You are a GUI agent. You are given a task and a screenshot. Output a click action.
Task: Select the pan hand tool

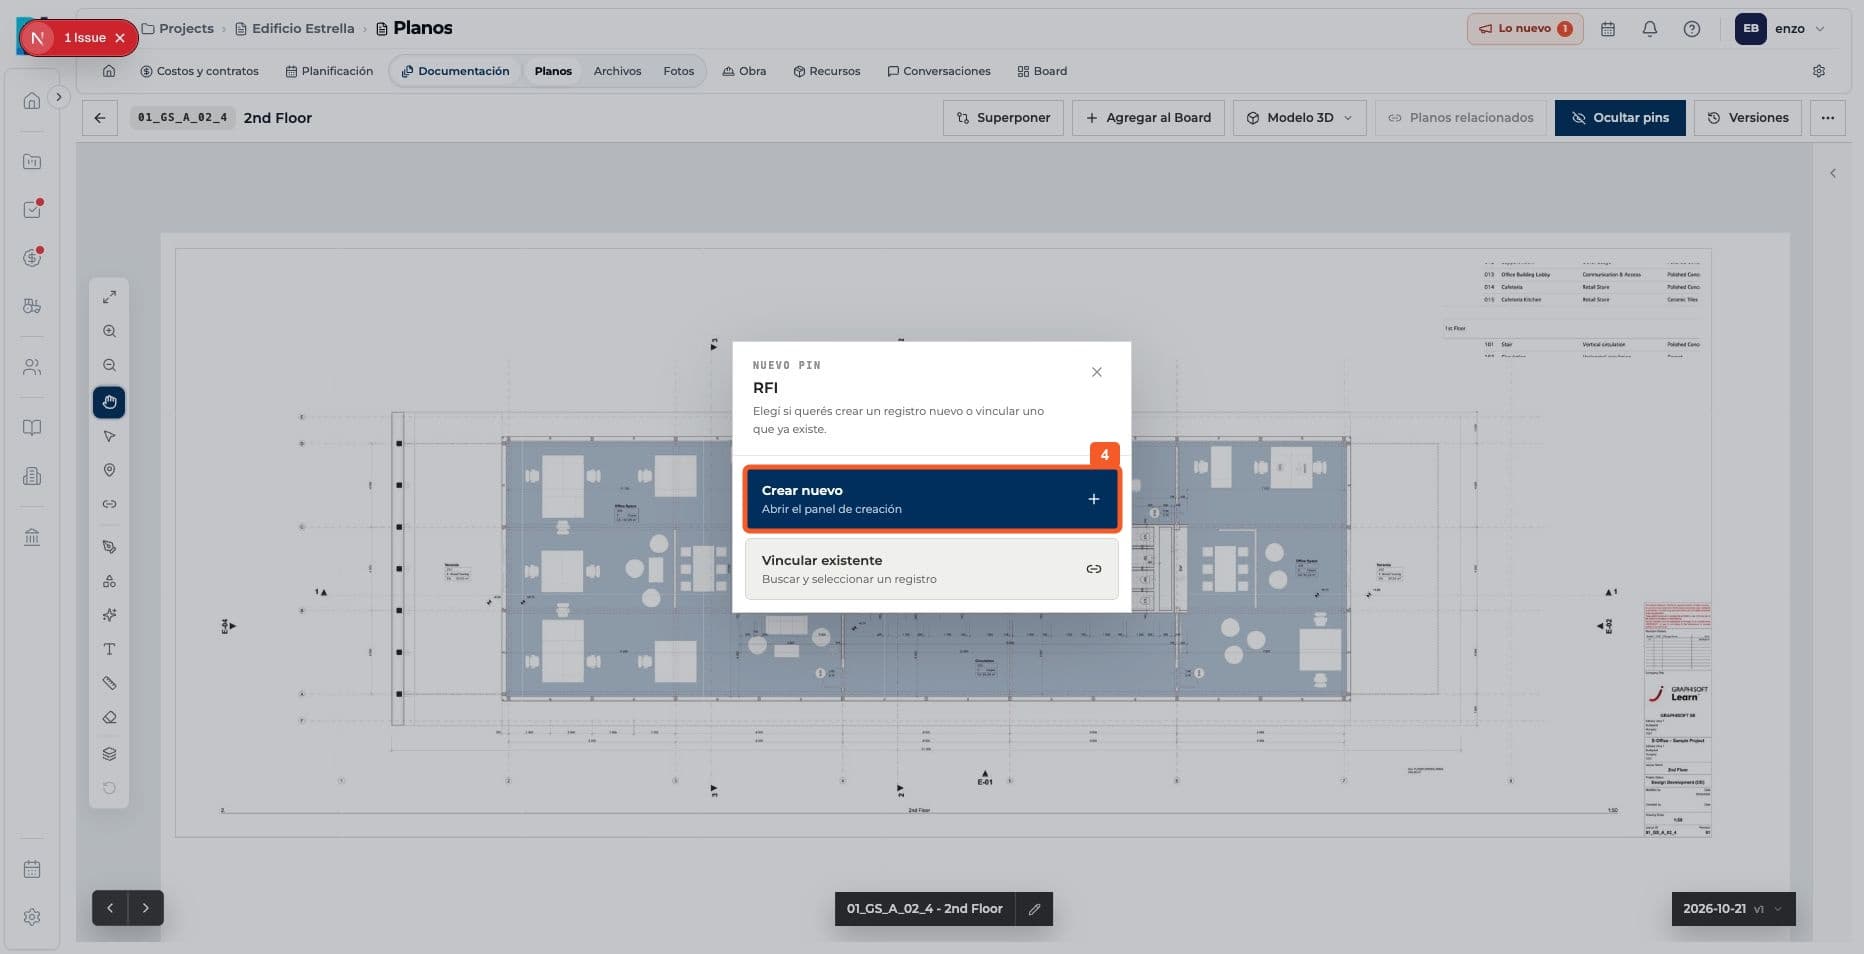tap(109, 402)
